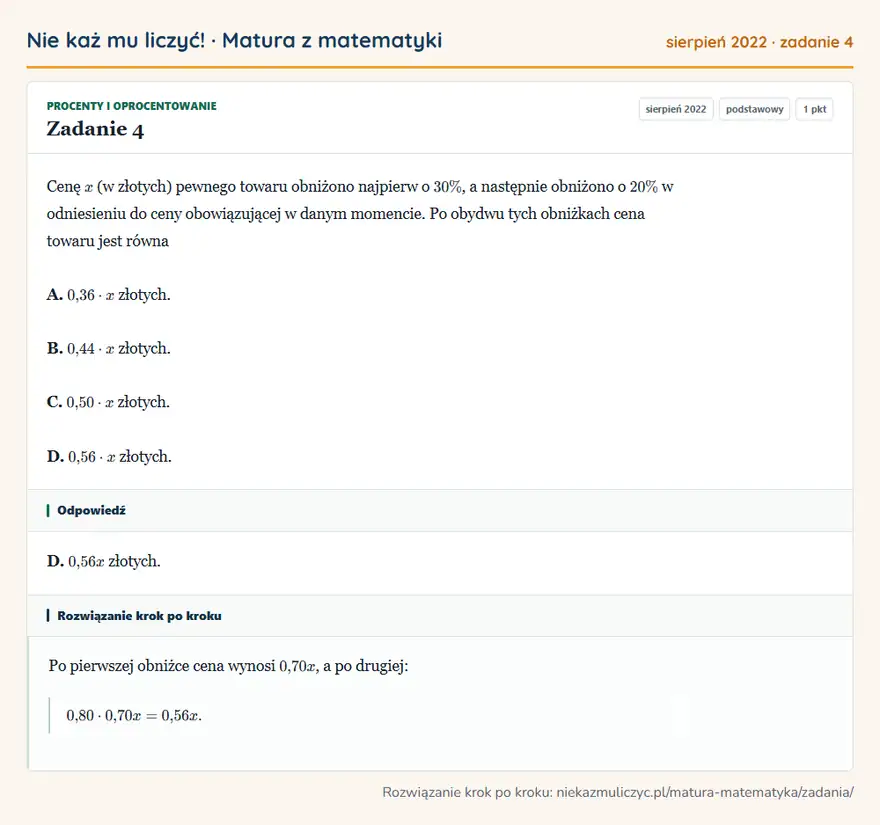Click the 'Nie każ mu liczyć! · Matura z matematyki' title
The width and height of the screenshot is (880, 825).
(x=234, y=40)
